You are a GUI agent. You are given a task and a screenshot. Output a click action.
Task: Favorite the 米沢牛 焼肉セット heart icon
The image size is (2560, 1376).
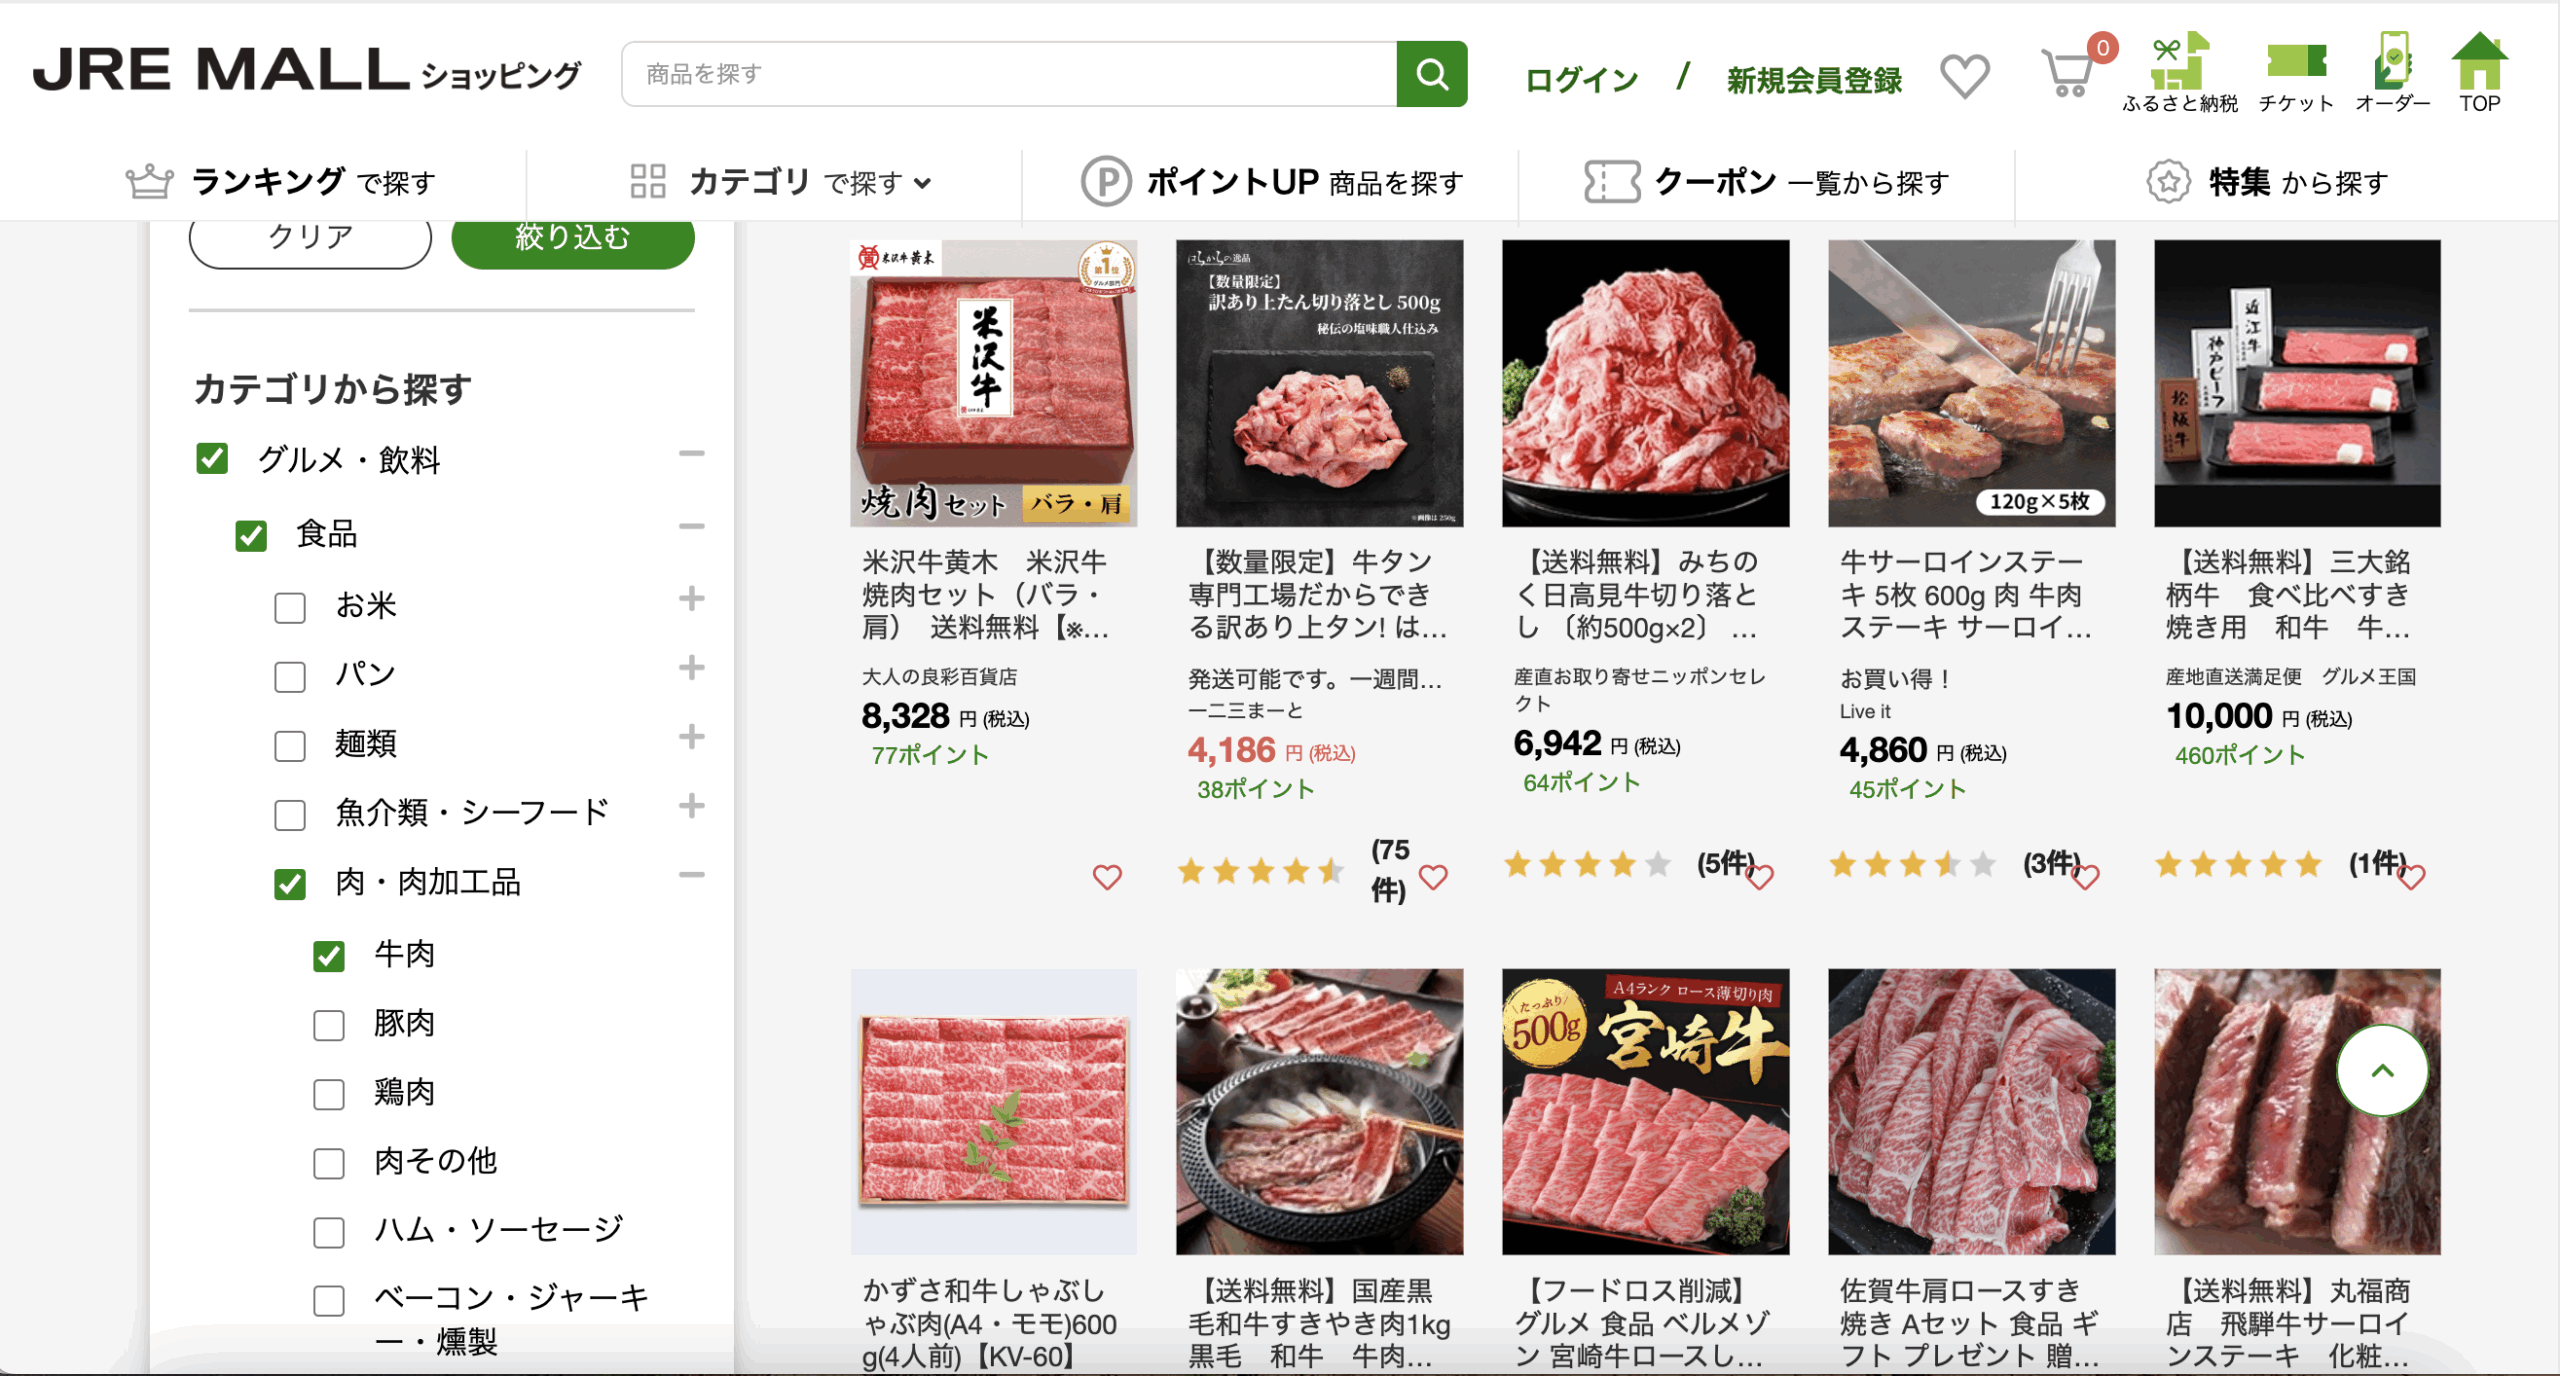(x=1107, y=877)
